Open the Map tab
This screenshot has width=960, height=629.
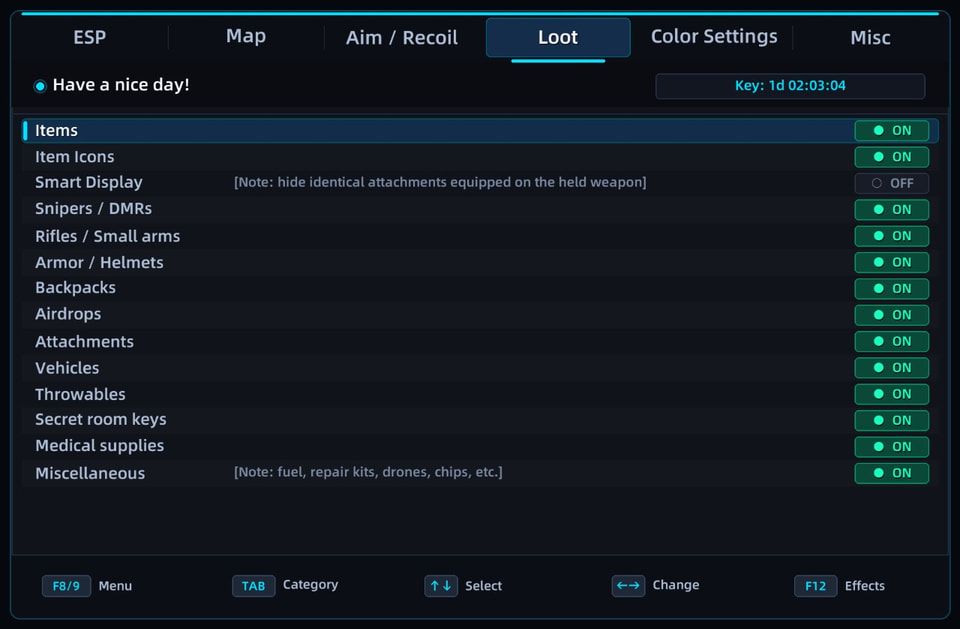point(246,36)
